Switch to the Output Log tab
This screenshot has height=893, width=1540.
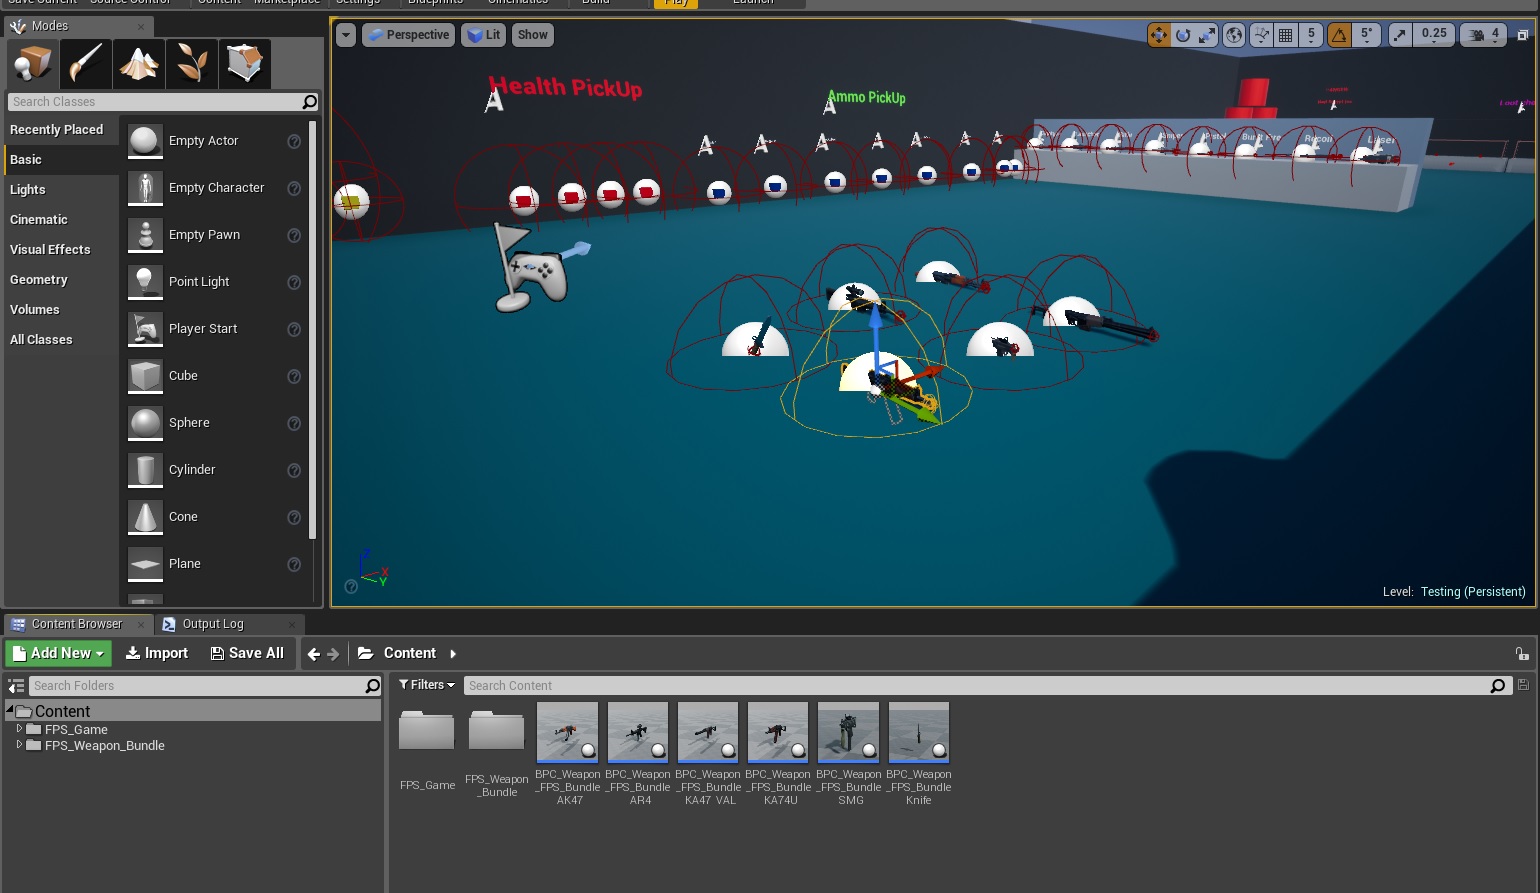coord(212,624)
